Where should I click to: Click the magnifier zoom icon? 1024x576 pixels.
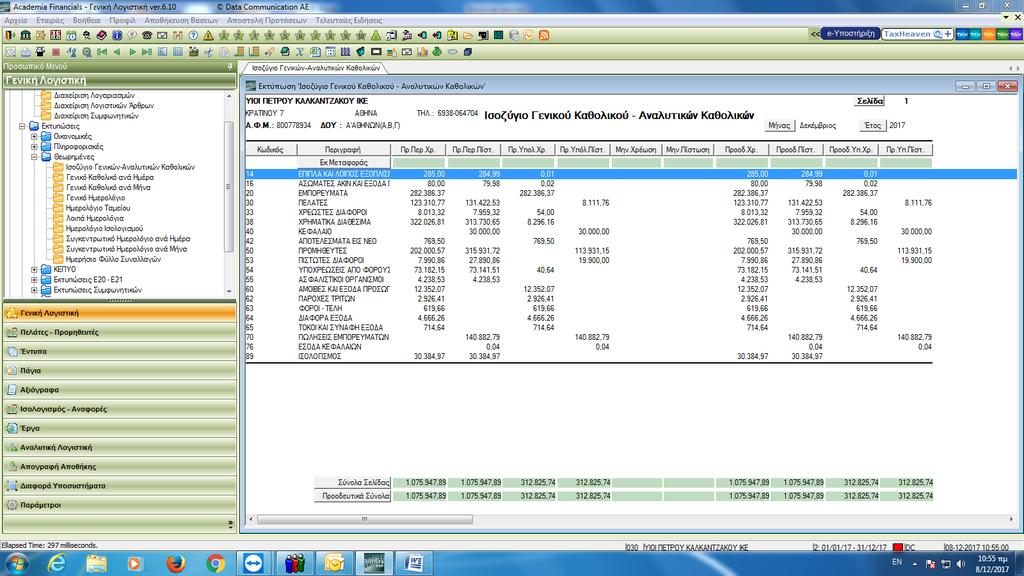[86, 52]
